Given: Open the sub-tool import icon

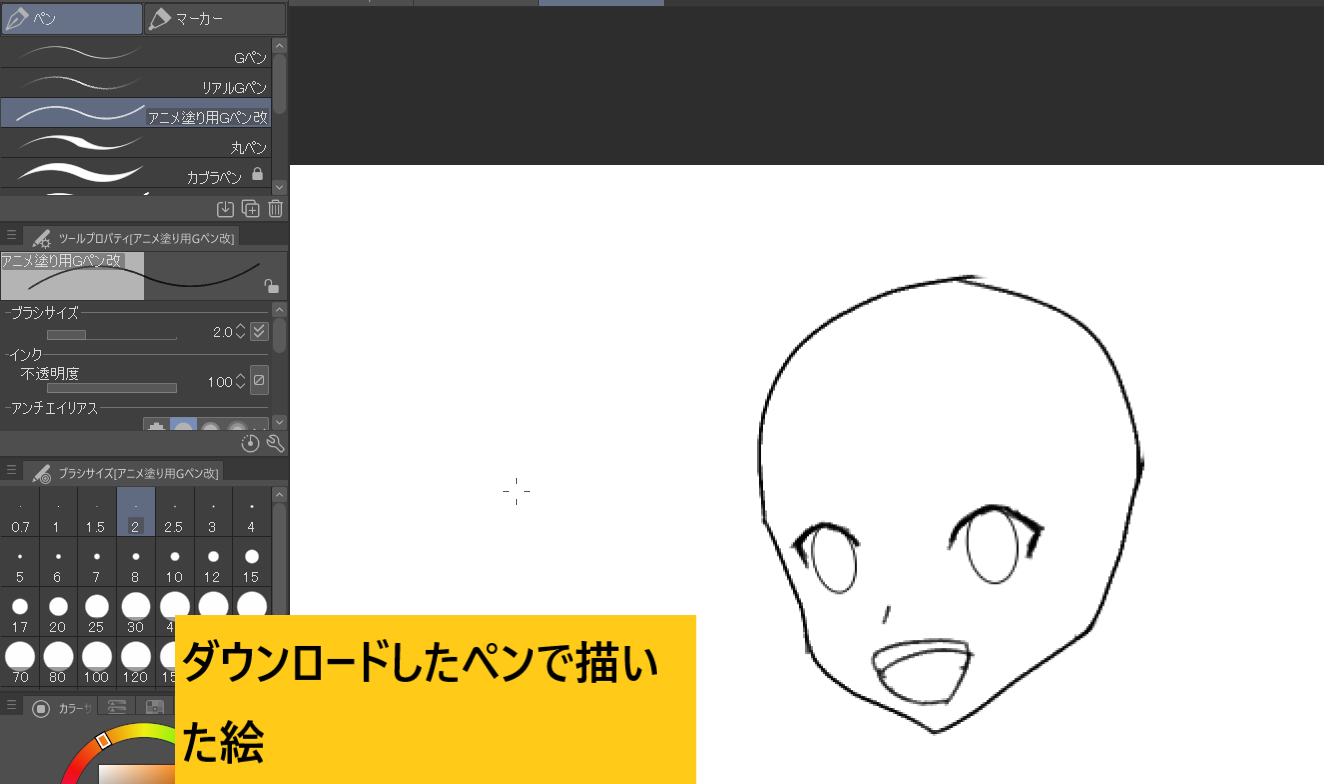Looking at the screenshot, I should tap(226, 208).
